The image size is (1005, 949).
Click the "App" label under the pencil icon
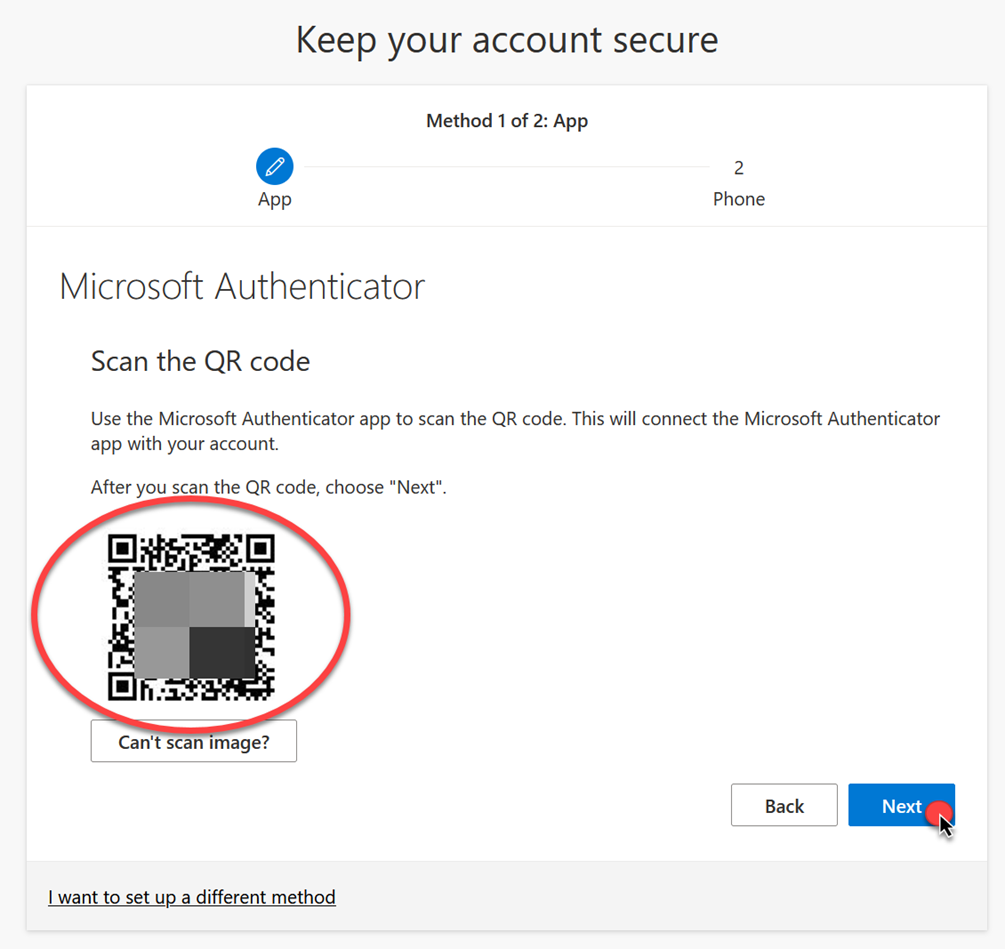(x=274, y=199)
